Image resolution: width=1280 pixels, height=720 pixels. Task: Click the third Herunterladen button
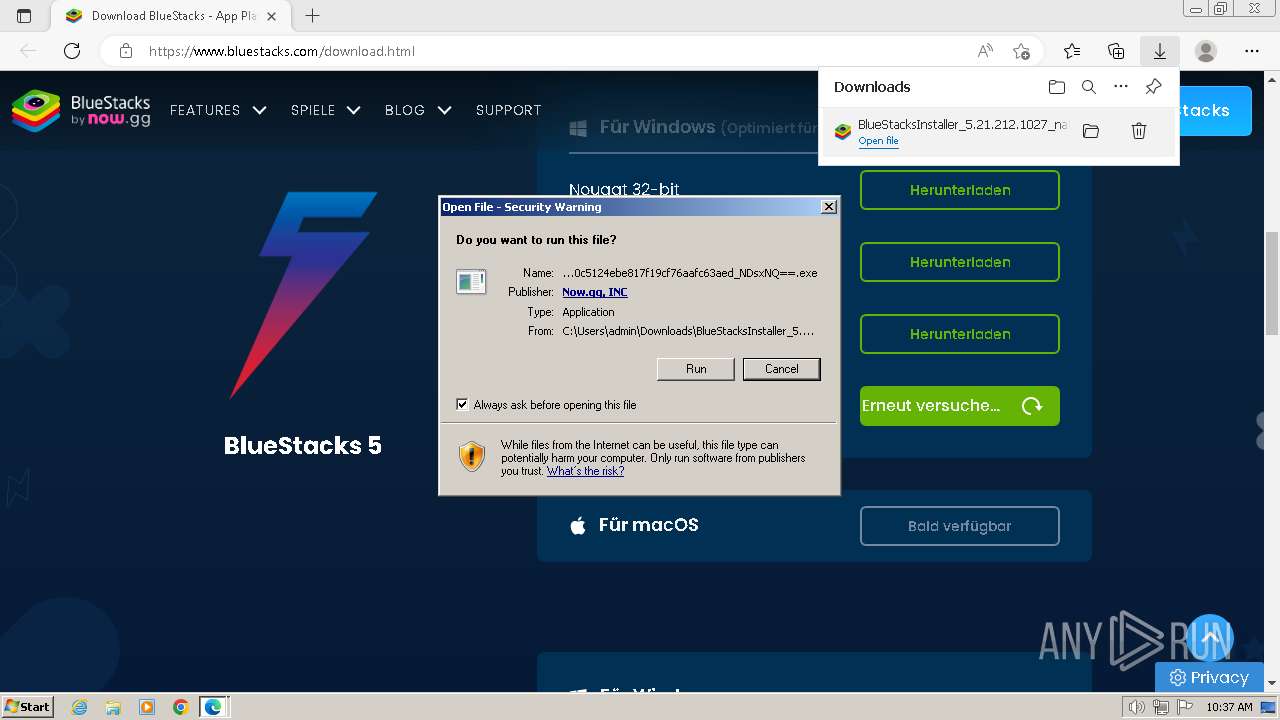pos(960,334)
